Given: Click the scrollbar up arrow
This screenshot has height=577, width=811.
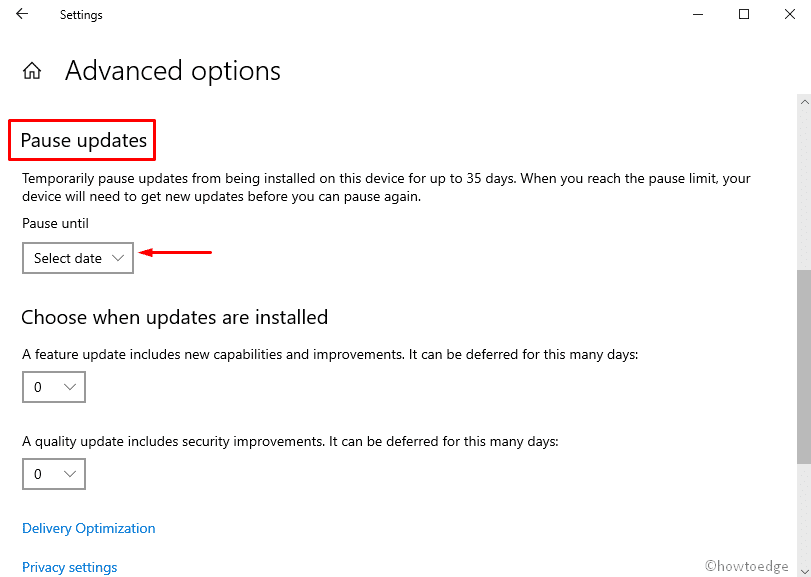Looking at the screenshot, I should pos(803,101).
